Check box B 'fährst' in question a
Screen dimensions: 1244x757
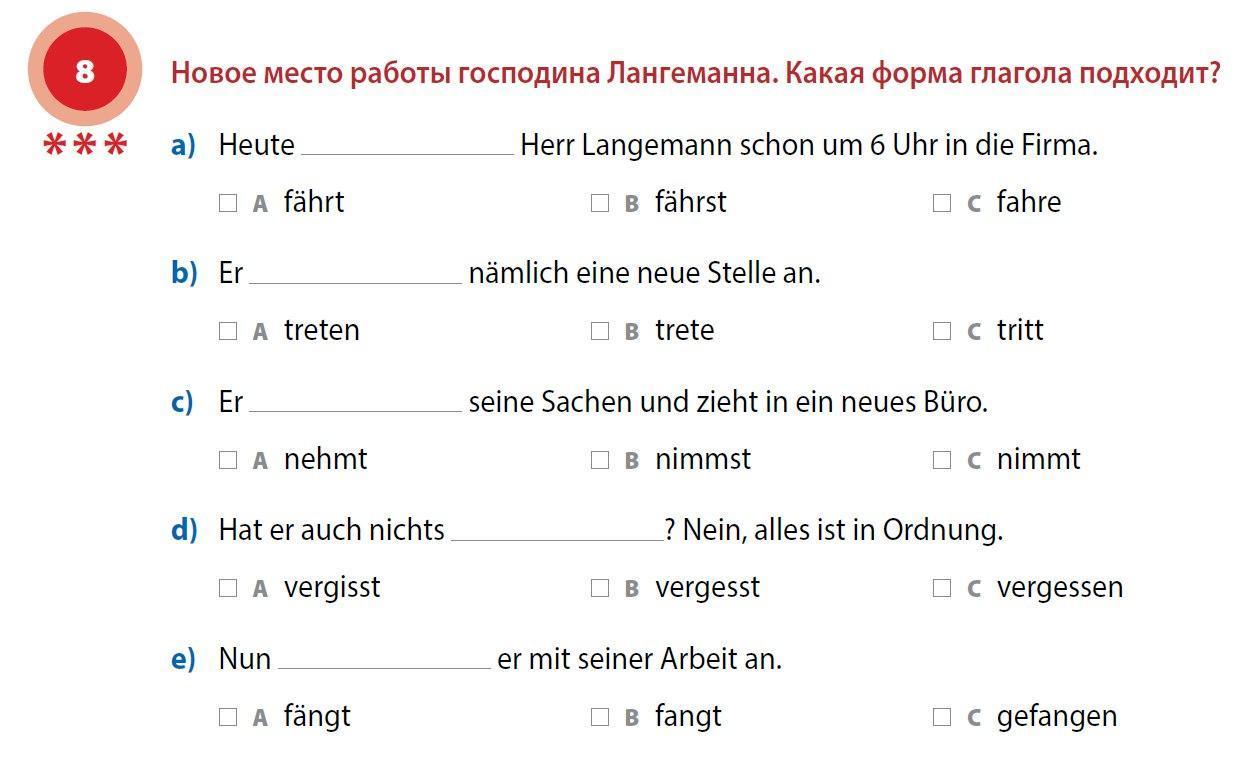(x=600, y=203)
